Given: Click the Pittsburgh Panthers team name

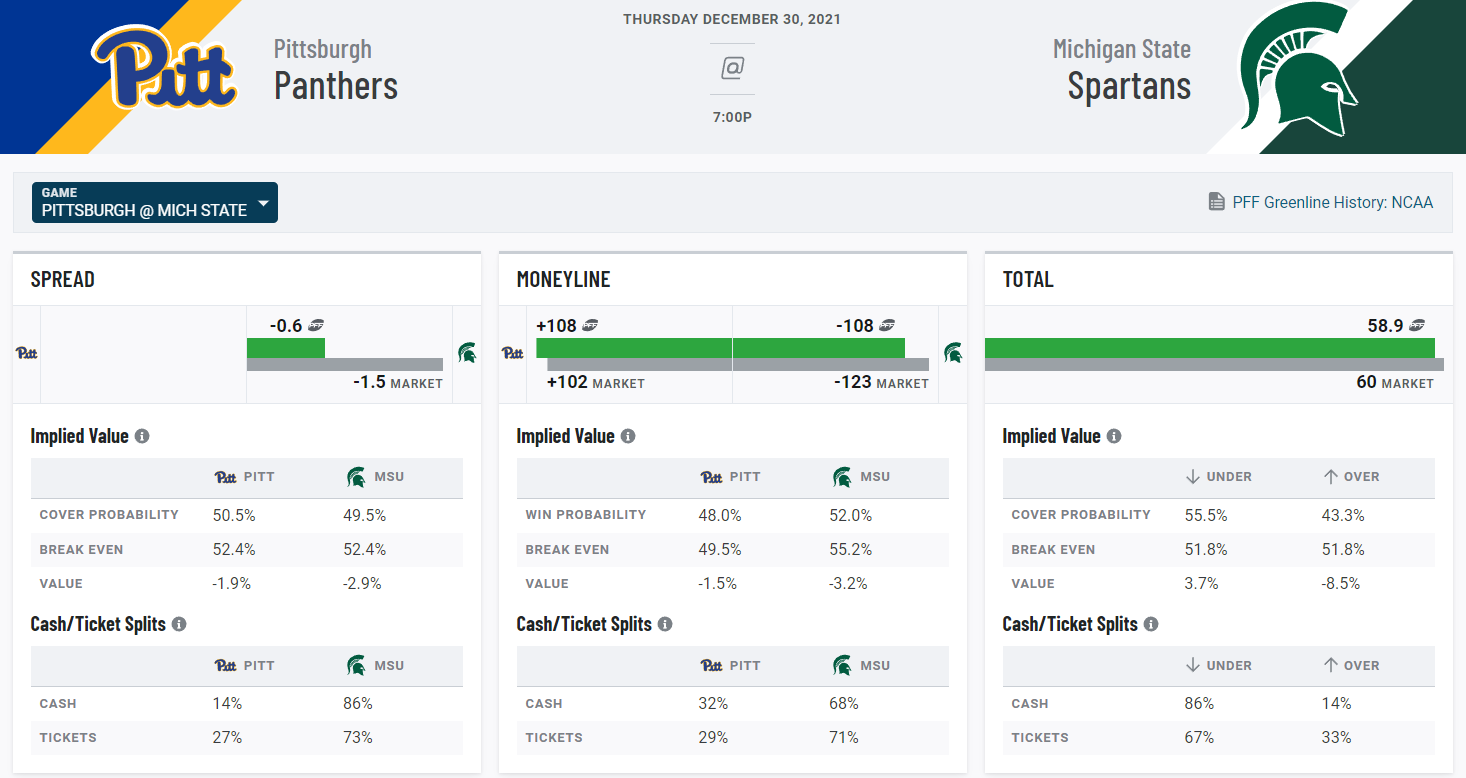Looking at the screenshot, I should [x=336, y=68].
